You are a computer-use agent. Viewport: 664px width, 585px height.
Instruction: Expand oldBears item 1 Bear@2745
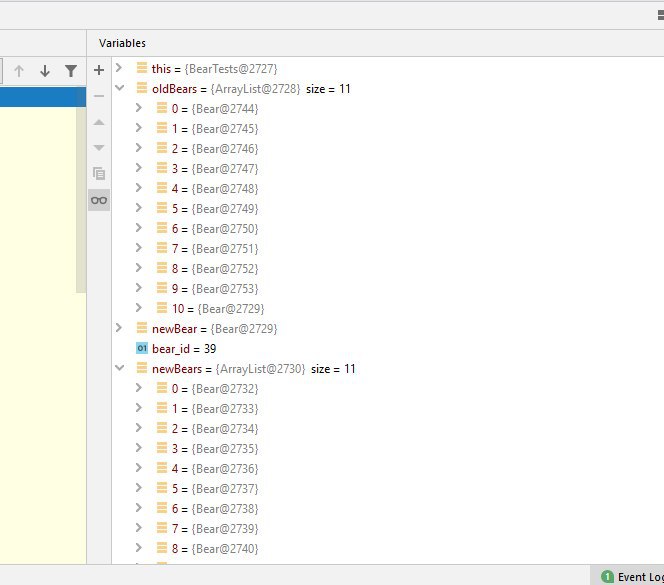[x=138, y=128]
